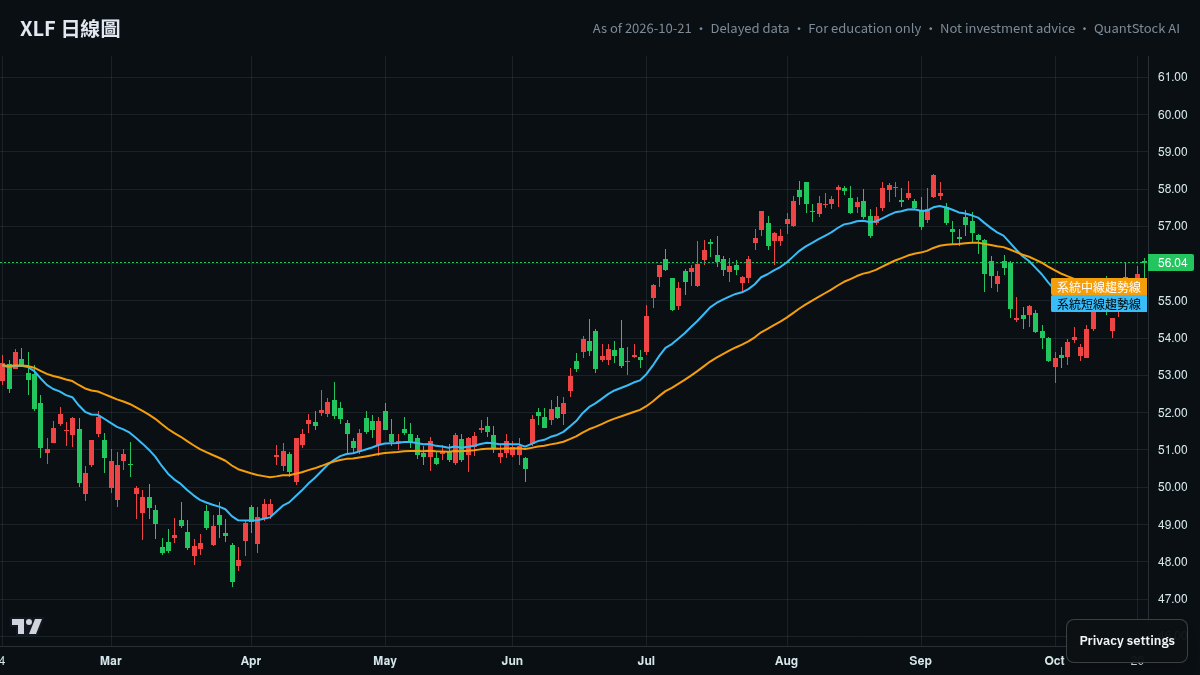The width and height of the screenshot is (1200, 675).
Task: Click the Oct label on time axis
Action: [1054, 661]
